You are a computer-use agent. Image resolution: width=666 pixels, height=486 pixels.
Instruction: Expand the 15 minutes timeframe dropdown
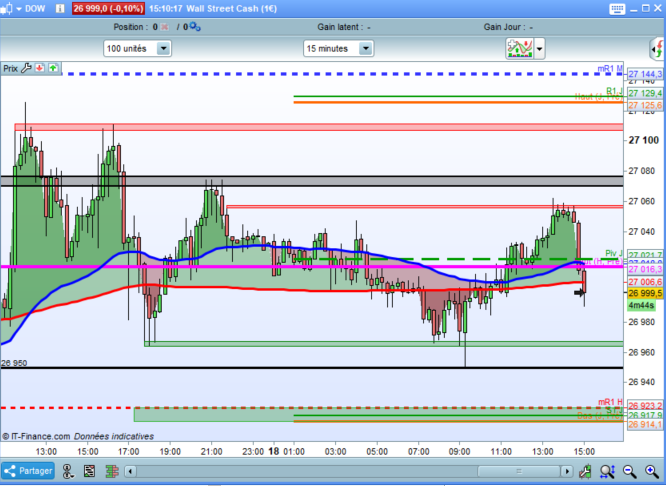point(366,48)
